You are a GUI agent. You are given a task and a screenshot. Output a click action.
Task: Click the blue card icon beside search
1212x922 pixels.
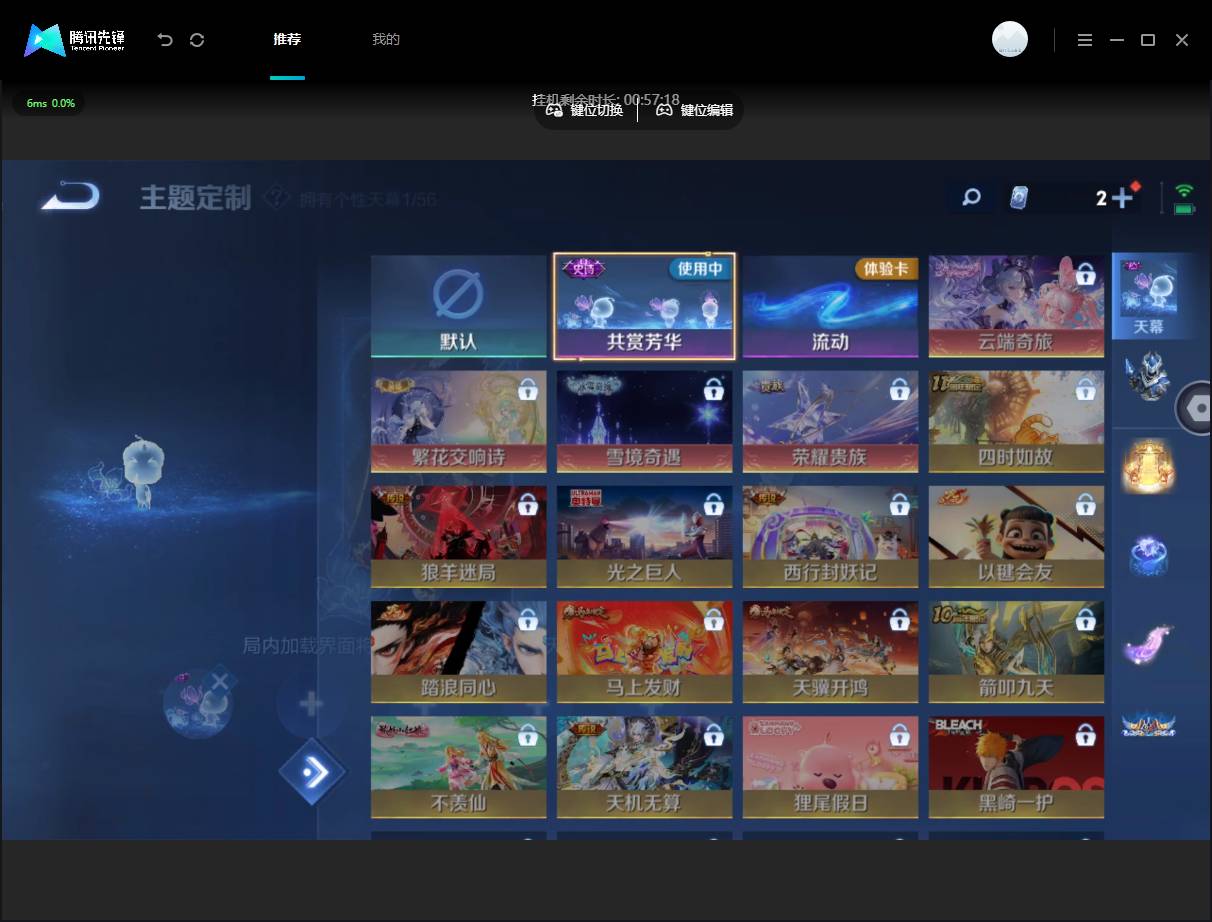click(1018, 197)
